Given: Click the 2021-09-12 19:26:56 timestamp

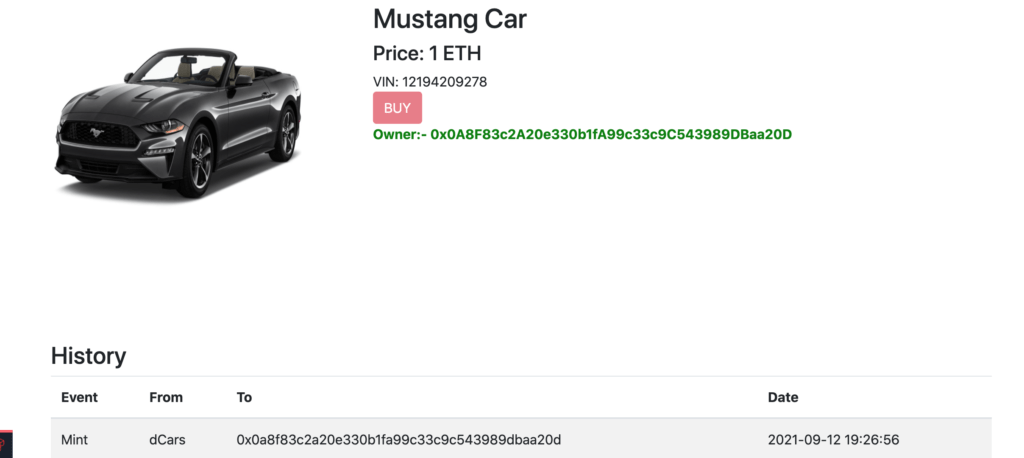Looking at the screenshot, I should (833, 440).
